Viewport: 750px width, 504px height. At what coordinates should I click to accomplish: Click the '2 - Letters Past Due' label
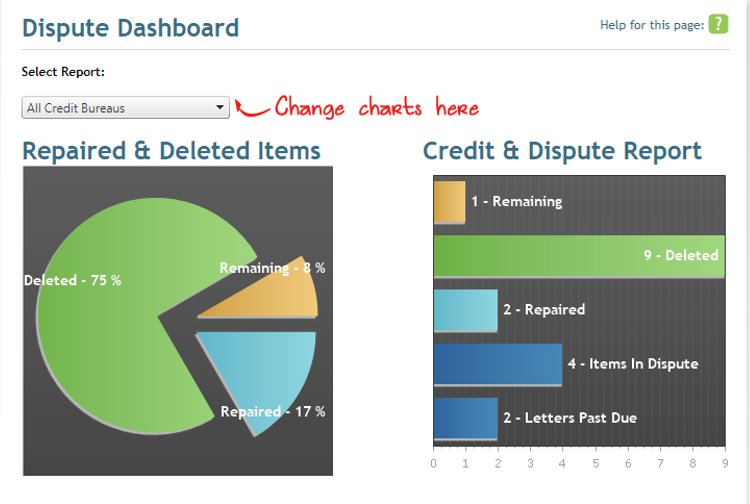tap(567, 418)
